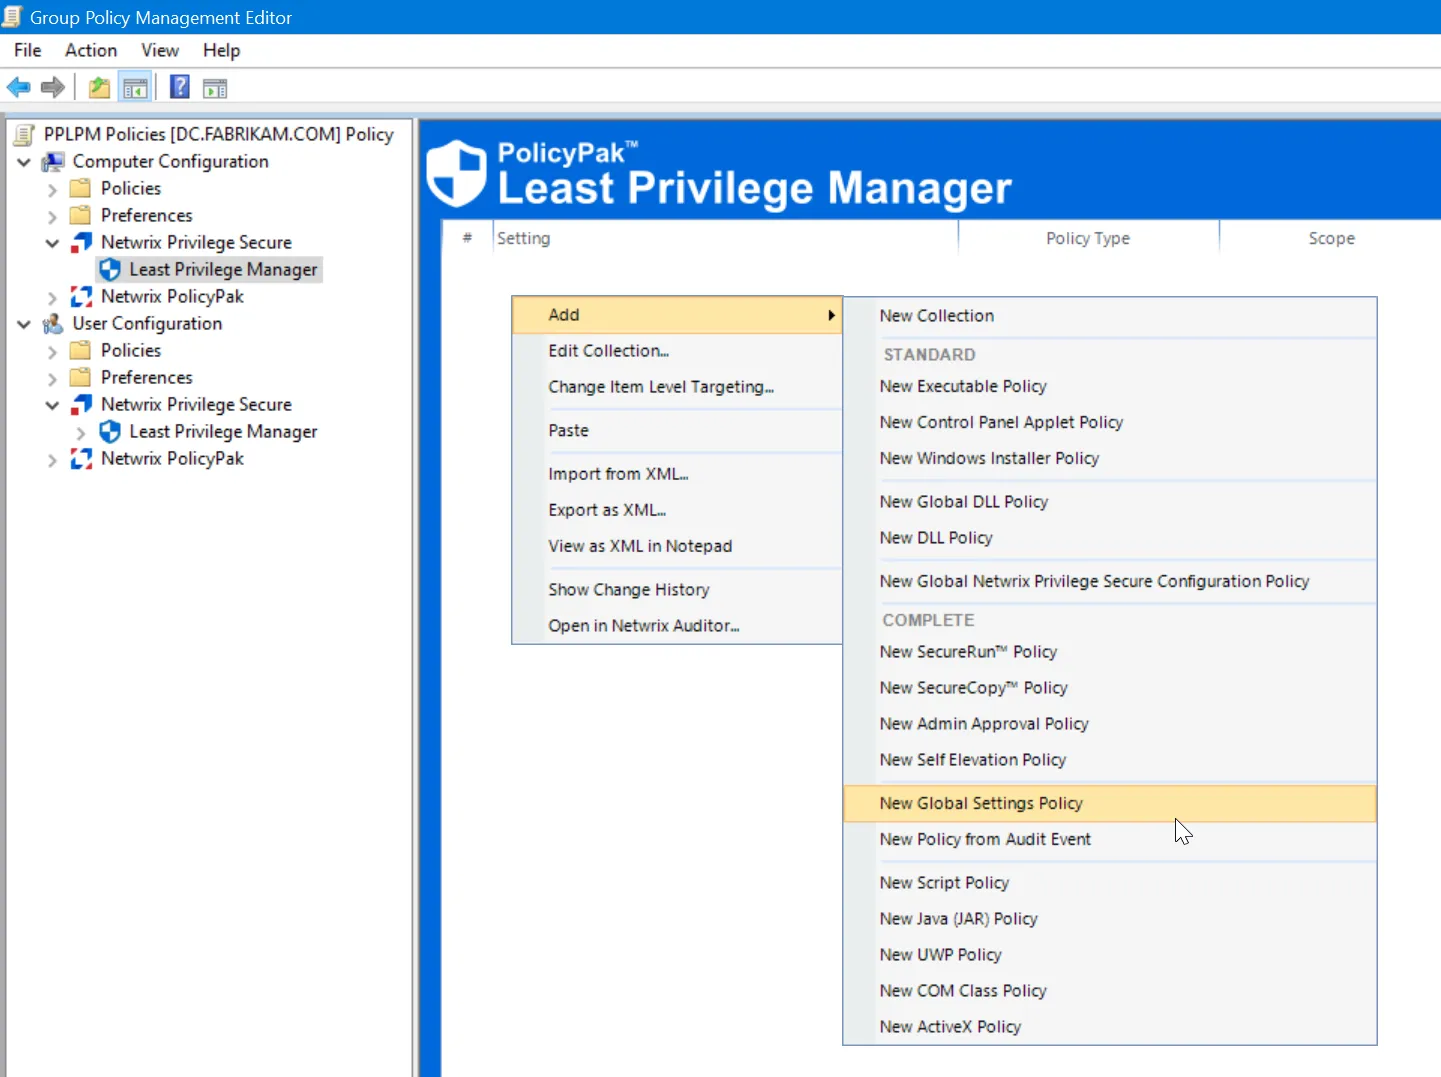The image size is (1441, 1077).
Task: Expand Least Privilege Manager under User Configuration
Action: tap(81, 431)
